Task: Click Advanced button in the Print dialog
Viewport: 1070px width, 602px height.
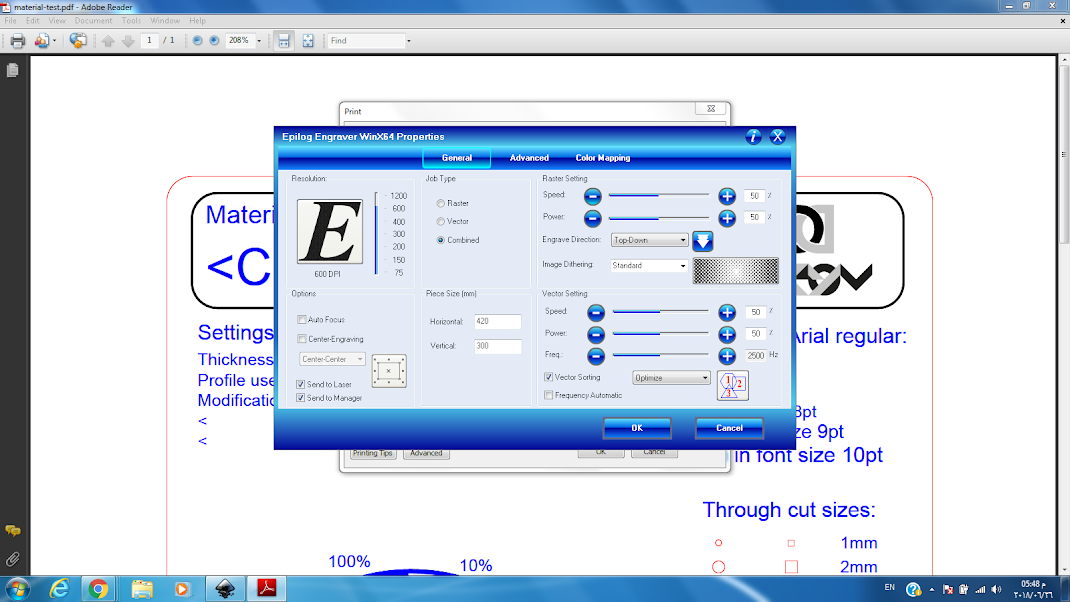Action: tap(426, 453)
